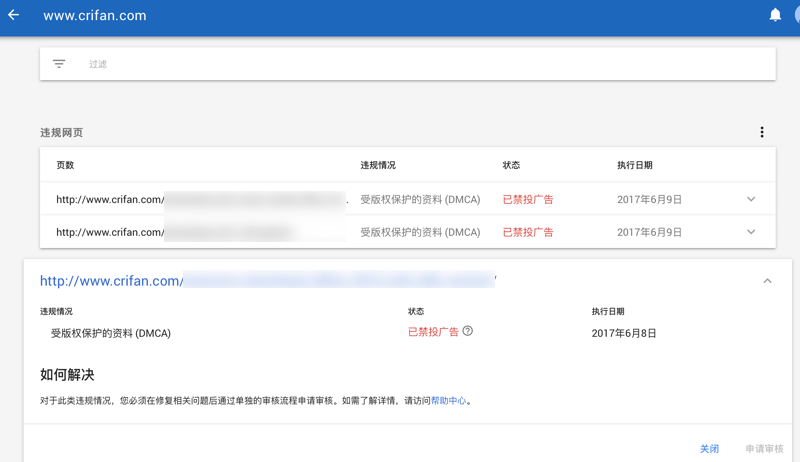Expand the second violation row chevron

[x=751, y=232]
